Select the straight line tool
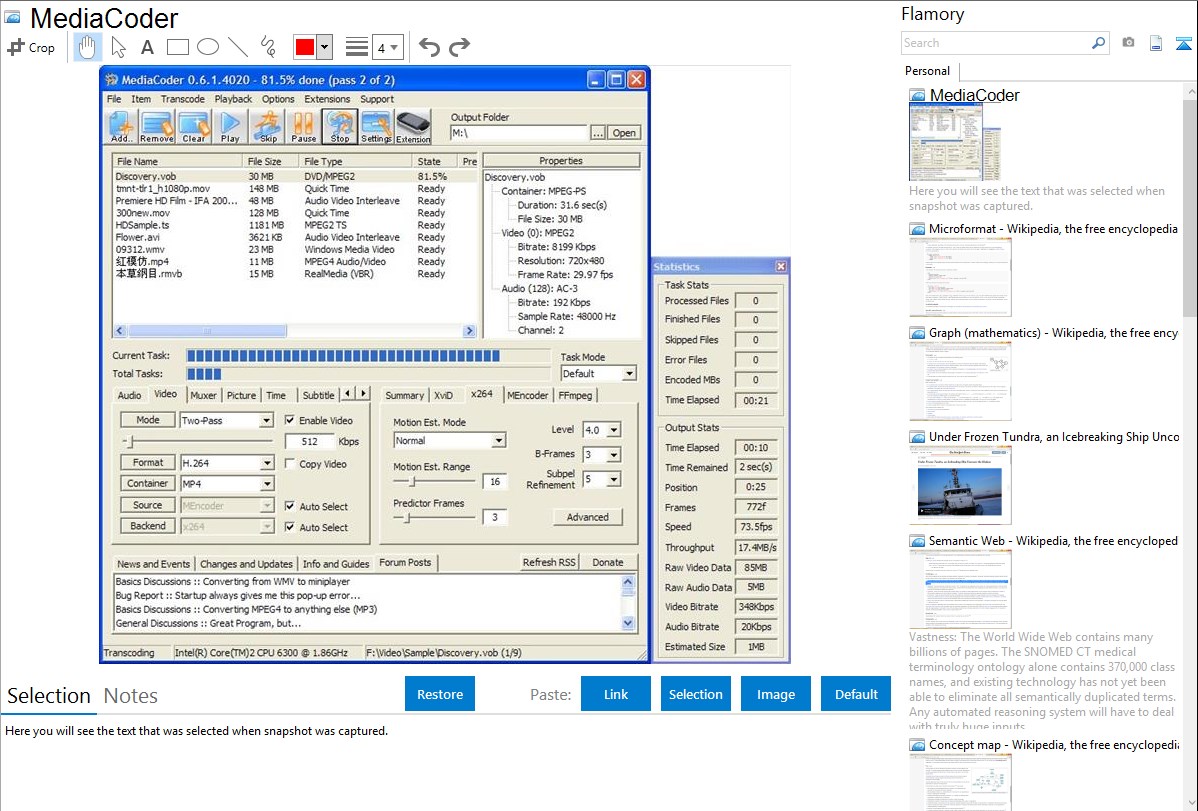Viewport: 1198px width, 811px height. point(238,47)
